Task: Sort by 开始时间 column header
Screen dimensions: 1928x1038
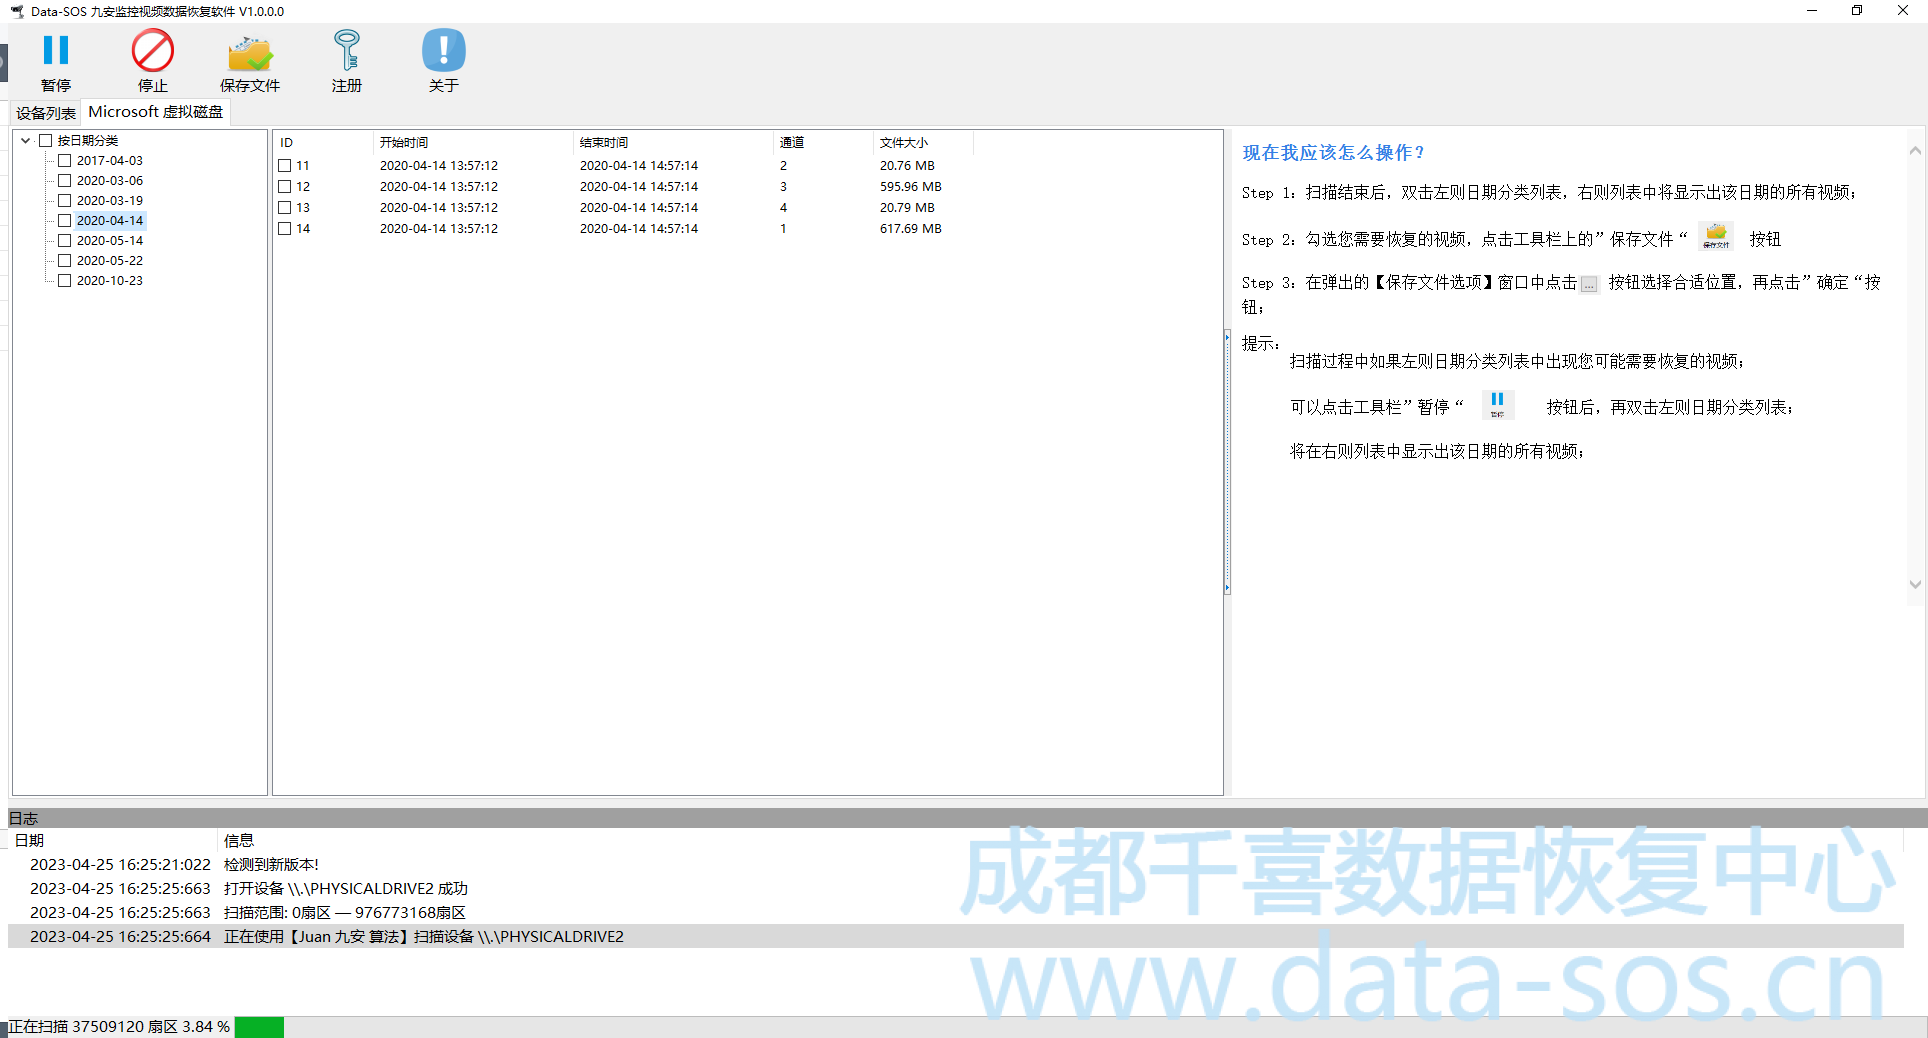Action: point(474,142)
